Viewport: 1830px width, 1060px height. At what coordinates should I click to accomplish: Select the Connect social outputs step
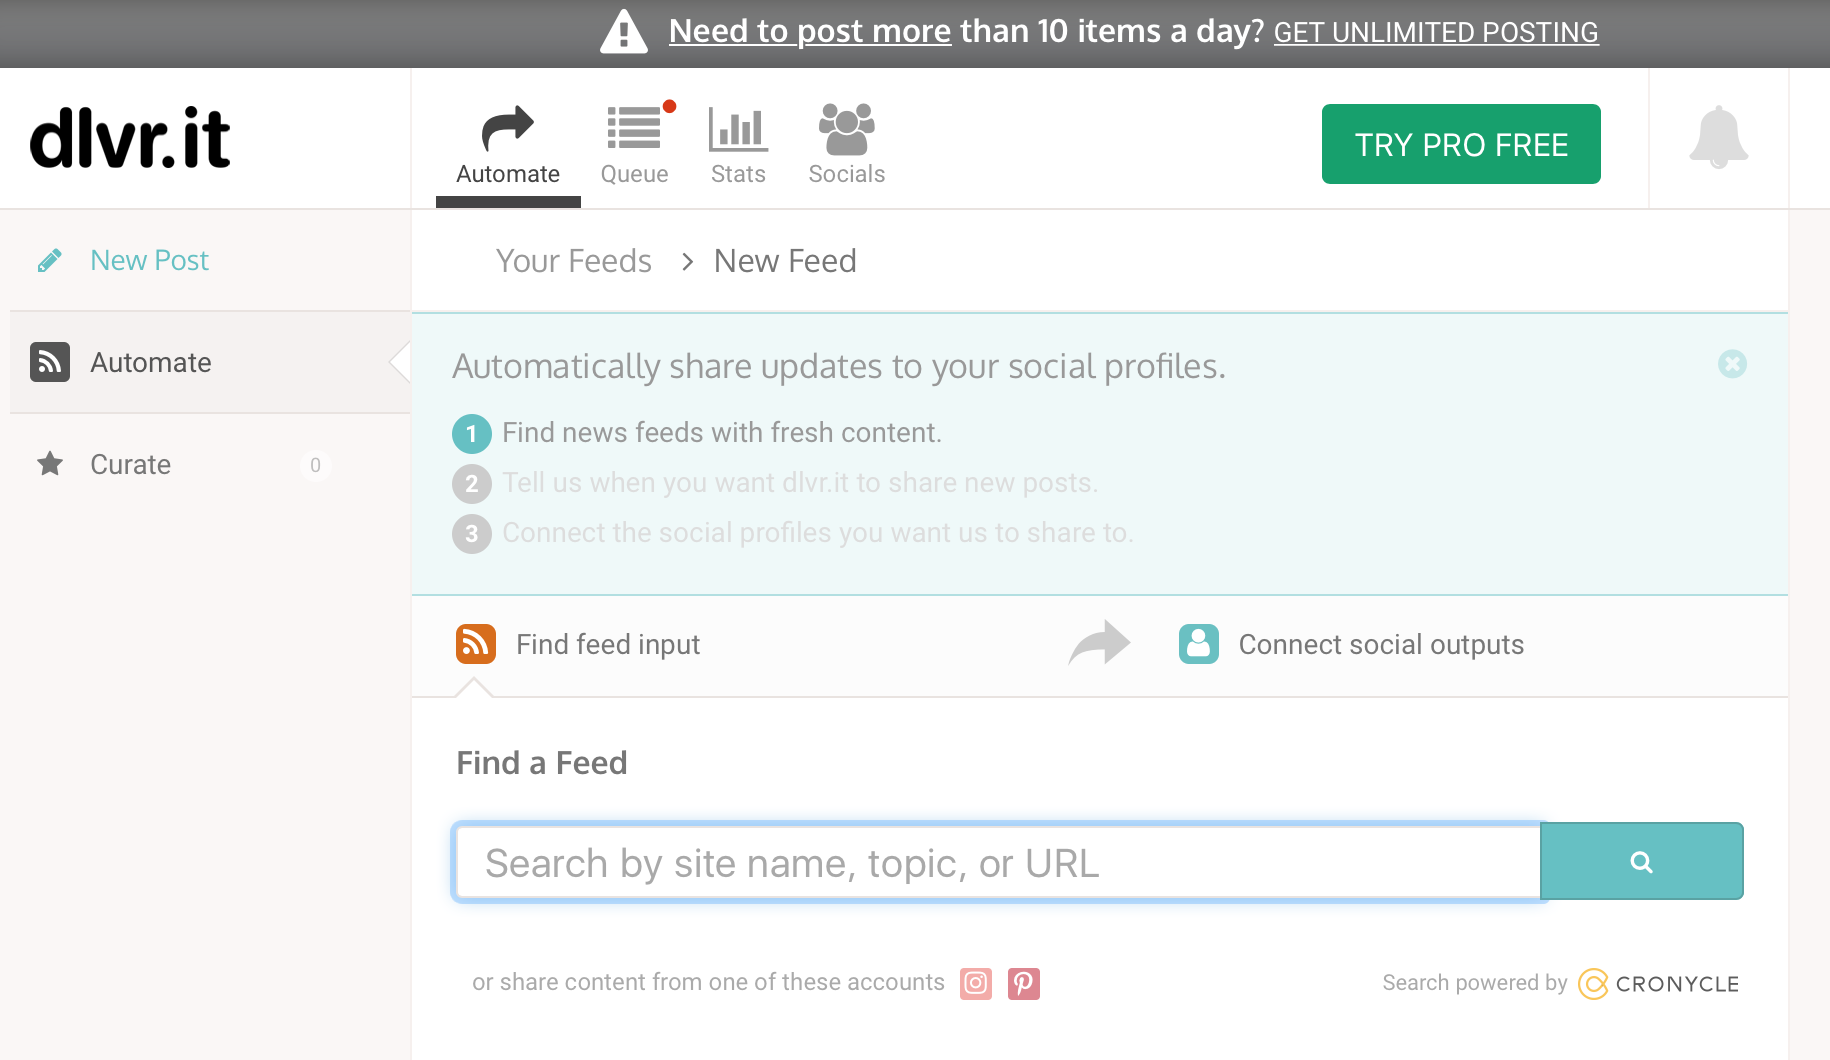pyautogui.click(x=1381, y=644)
